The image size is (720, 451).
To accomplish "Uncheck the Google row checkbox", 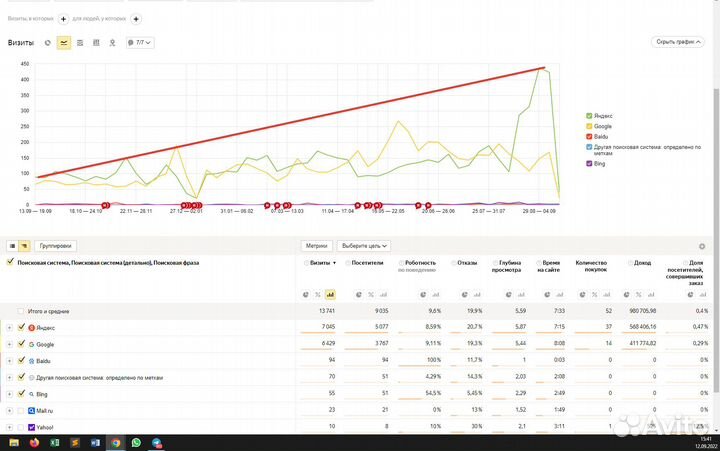I will 21,344.
